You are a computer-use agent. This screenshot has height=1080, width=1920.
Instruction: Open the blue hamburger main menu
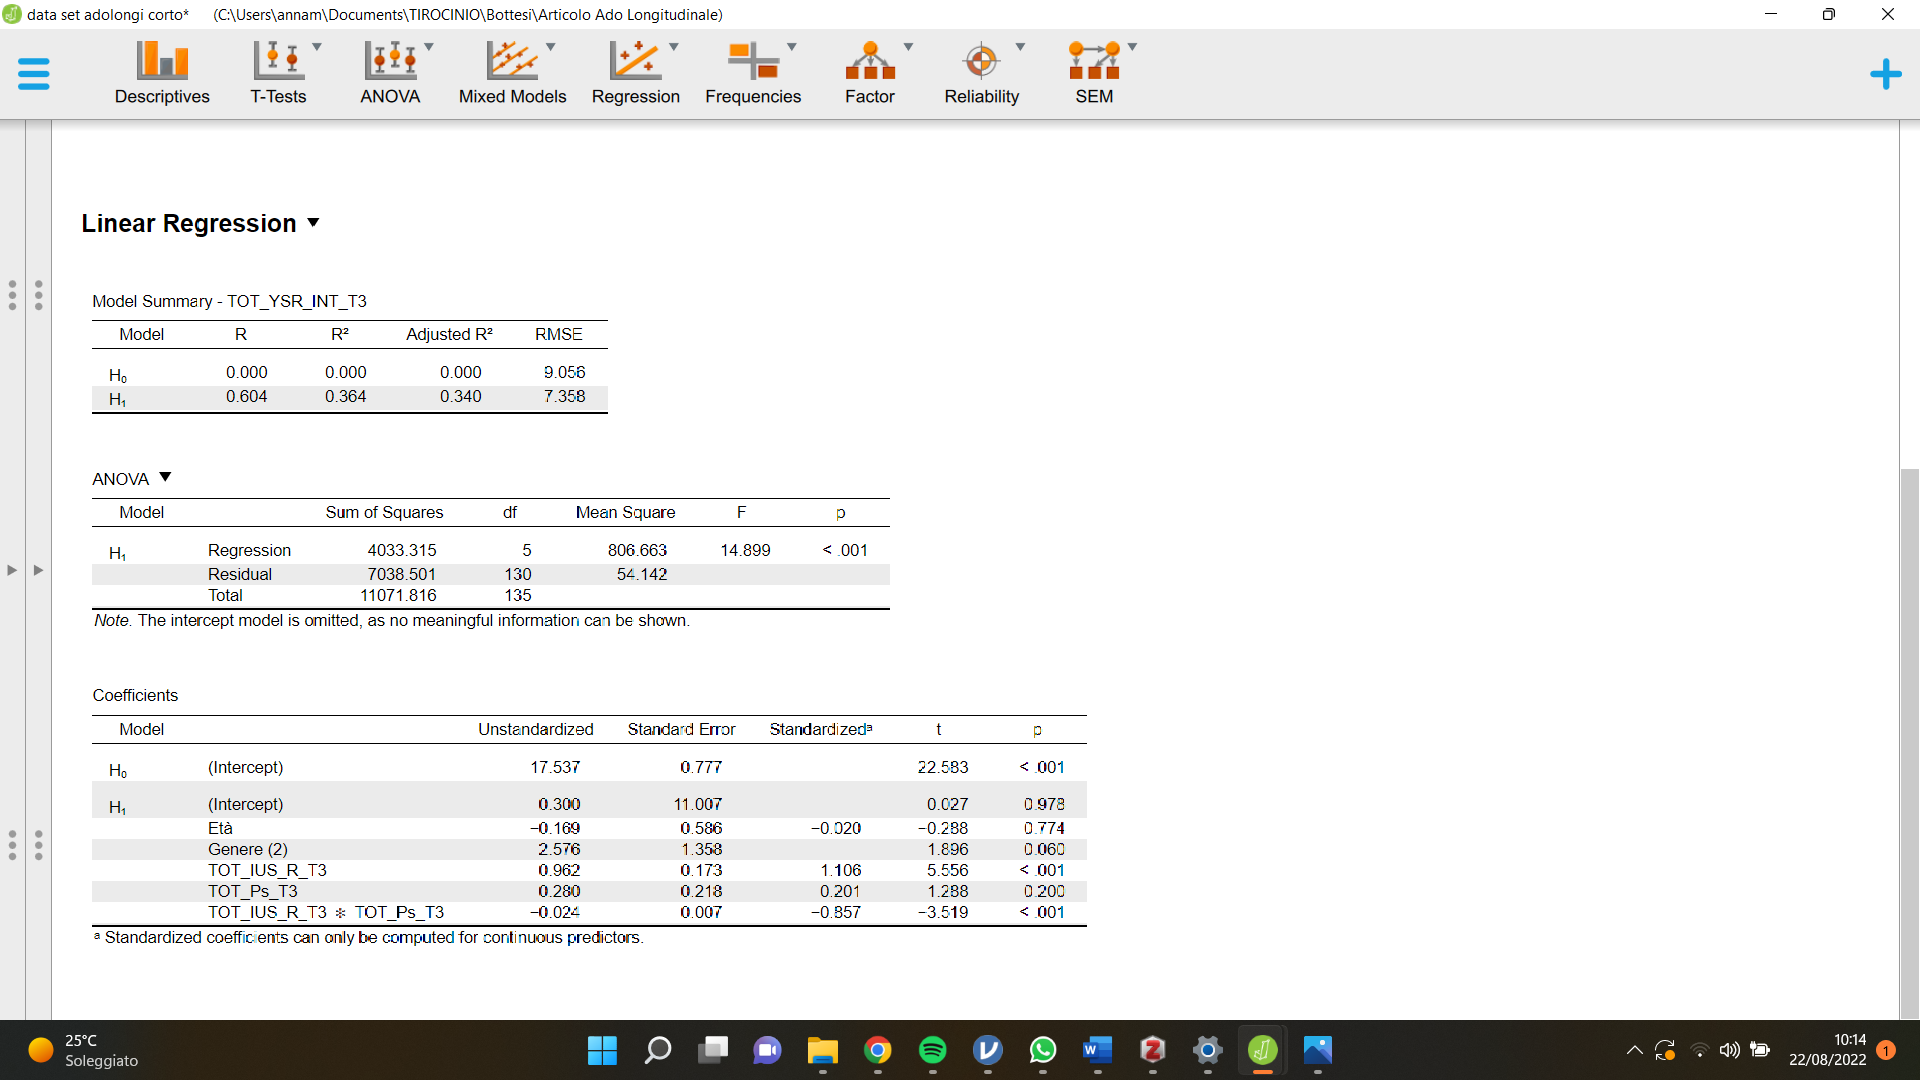click(34, 74)
